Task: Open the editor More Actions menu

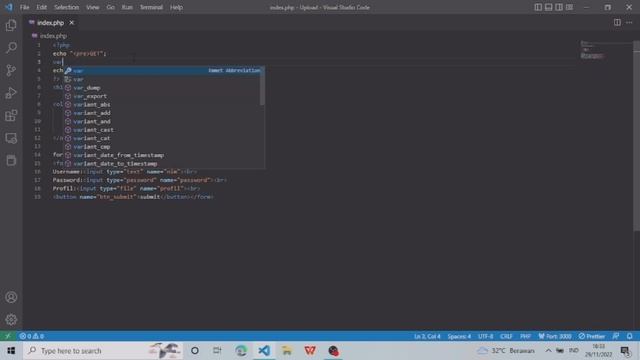Action: pos(629,22)
